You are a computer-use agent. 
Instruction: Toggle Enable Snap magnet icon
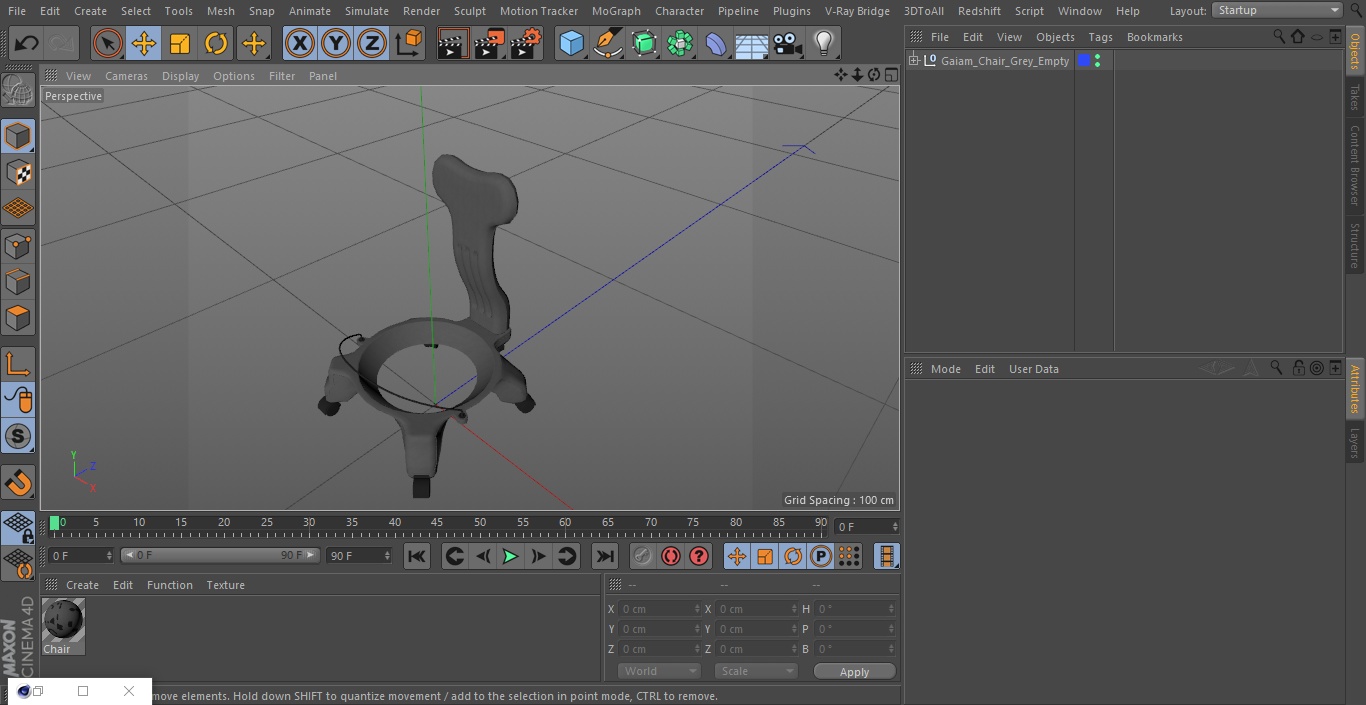click(18, 483)
